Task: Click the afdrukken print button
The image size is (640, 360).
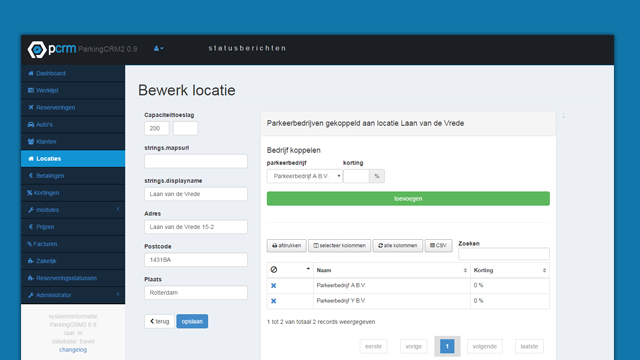Action: 287,246
